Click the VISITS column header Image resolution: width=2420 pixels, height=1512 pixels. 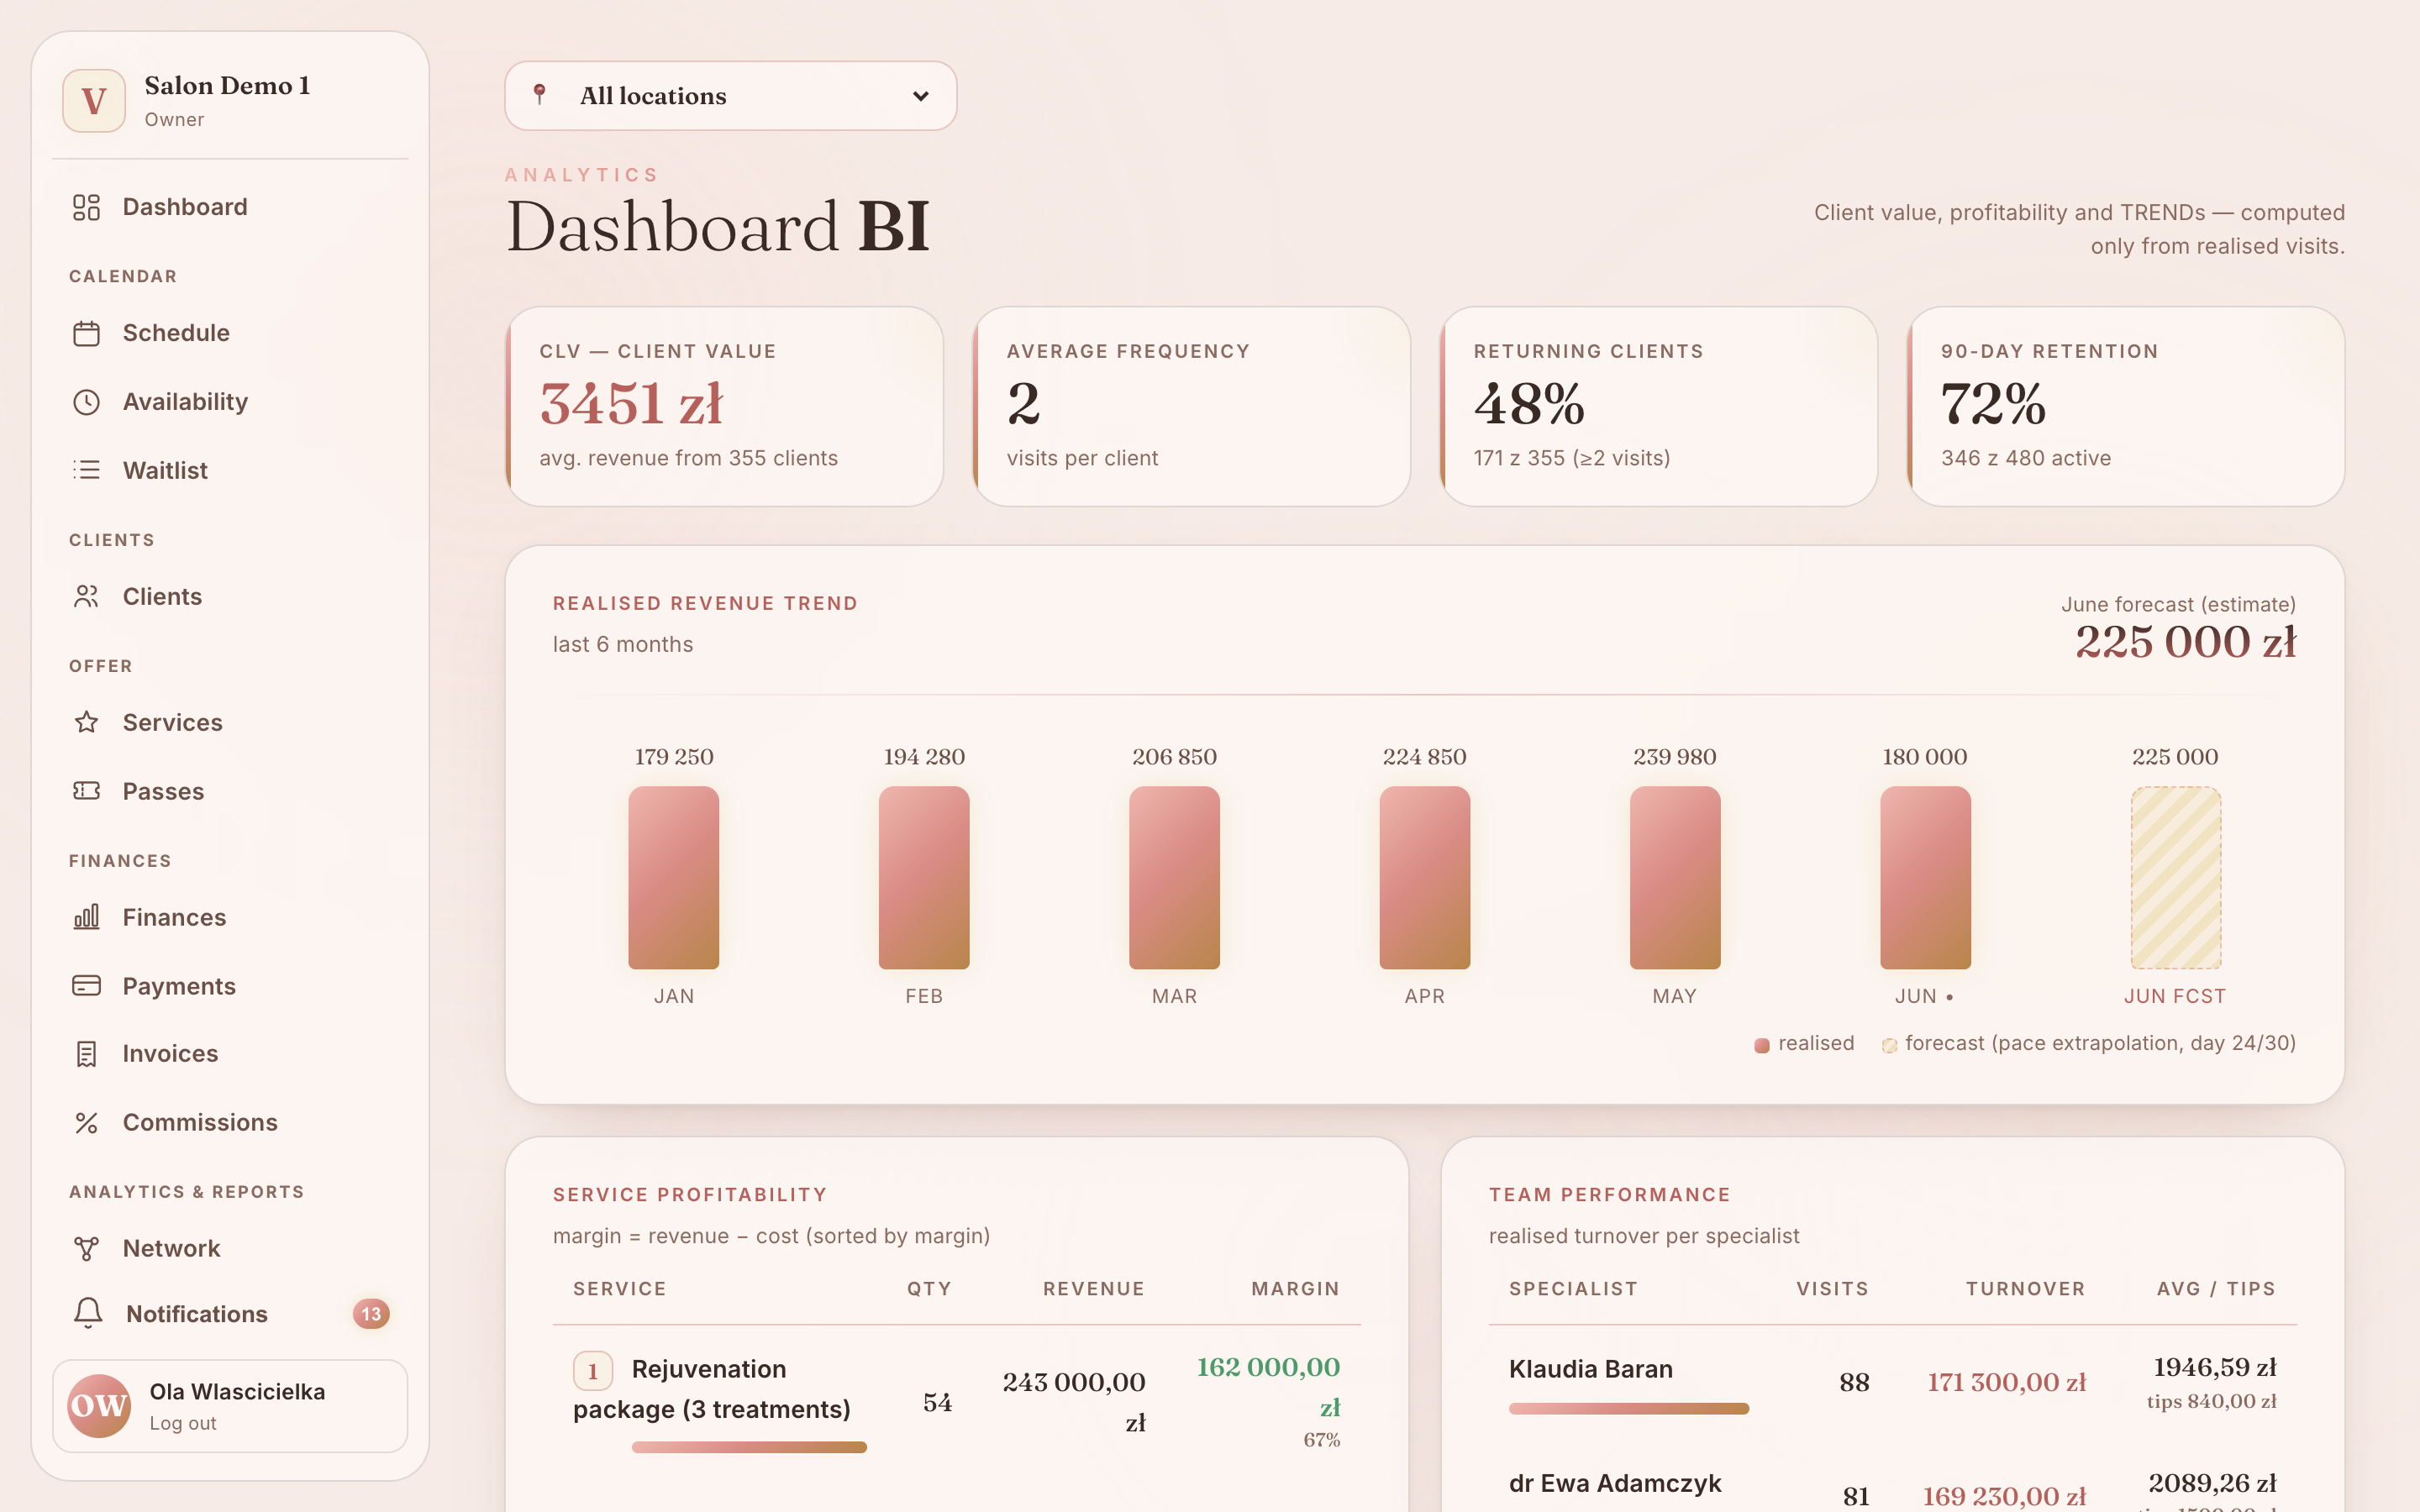point(1832,1289)
